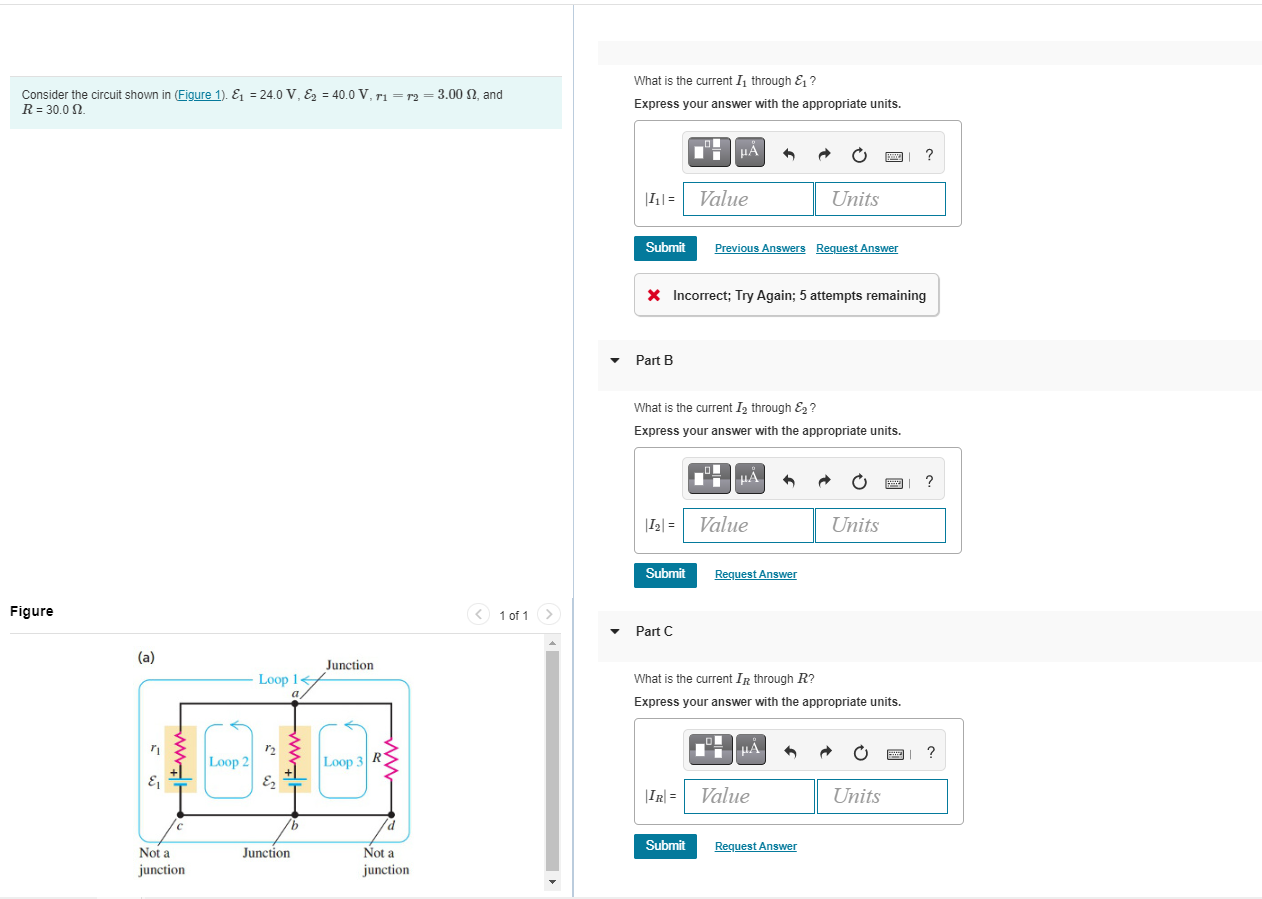Image resolution: width=1262 pixels, height=899 pixels.
Task: Submit the Part C answer for IR
Action: (665, 846)
